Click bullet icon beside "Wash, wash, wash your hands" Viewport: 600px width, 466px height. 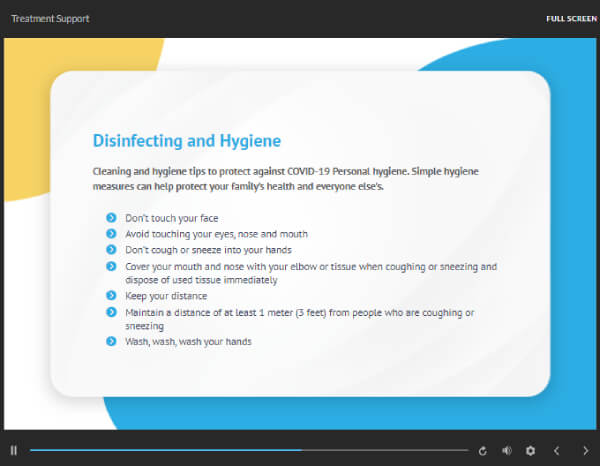(x=110, y=342)
